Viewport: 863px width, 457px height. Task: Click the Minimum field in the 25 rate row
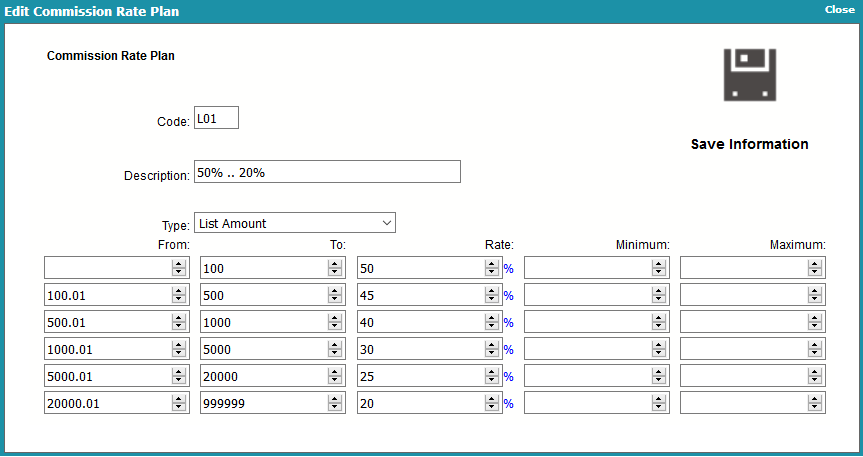click(597, 376)
